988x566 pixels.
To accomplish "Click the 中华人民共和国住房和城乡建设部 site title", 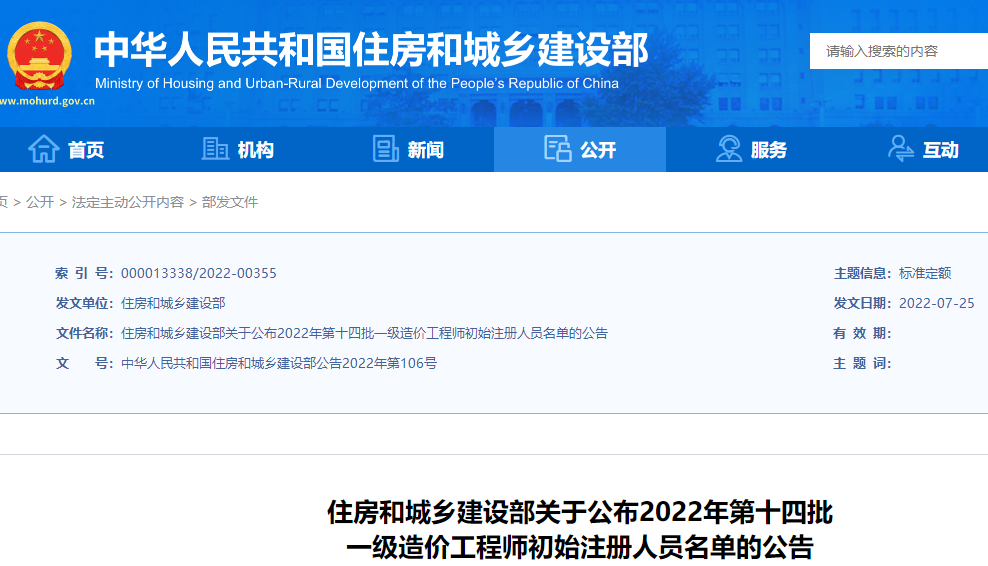I will point(371,48).
